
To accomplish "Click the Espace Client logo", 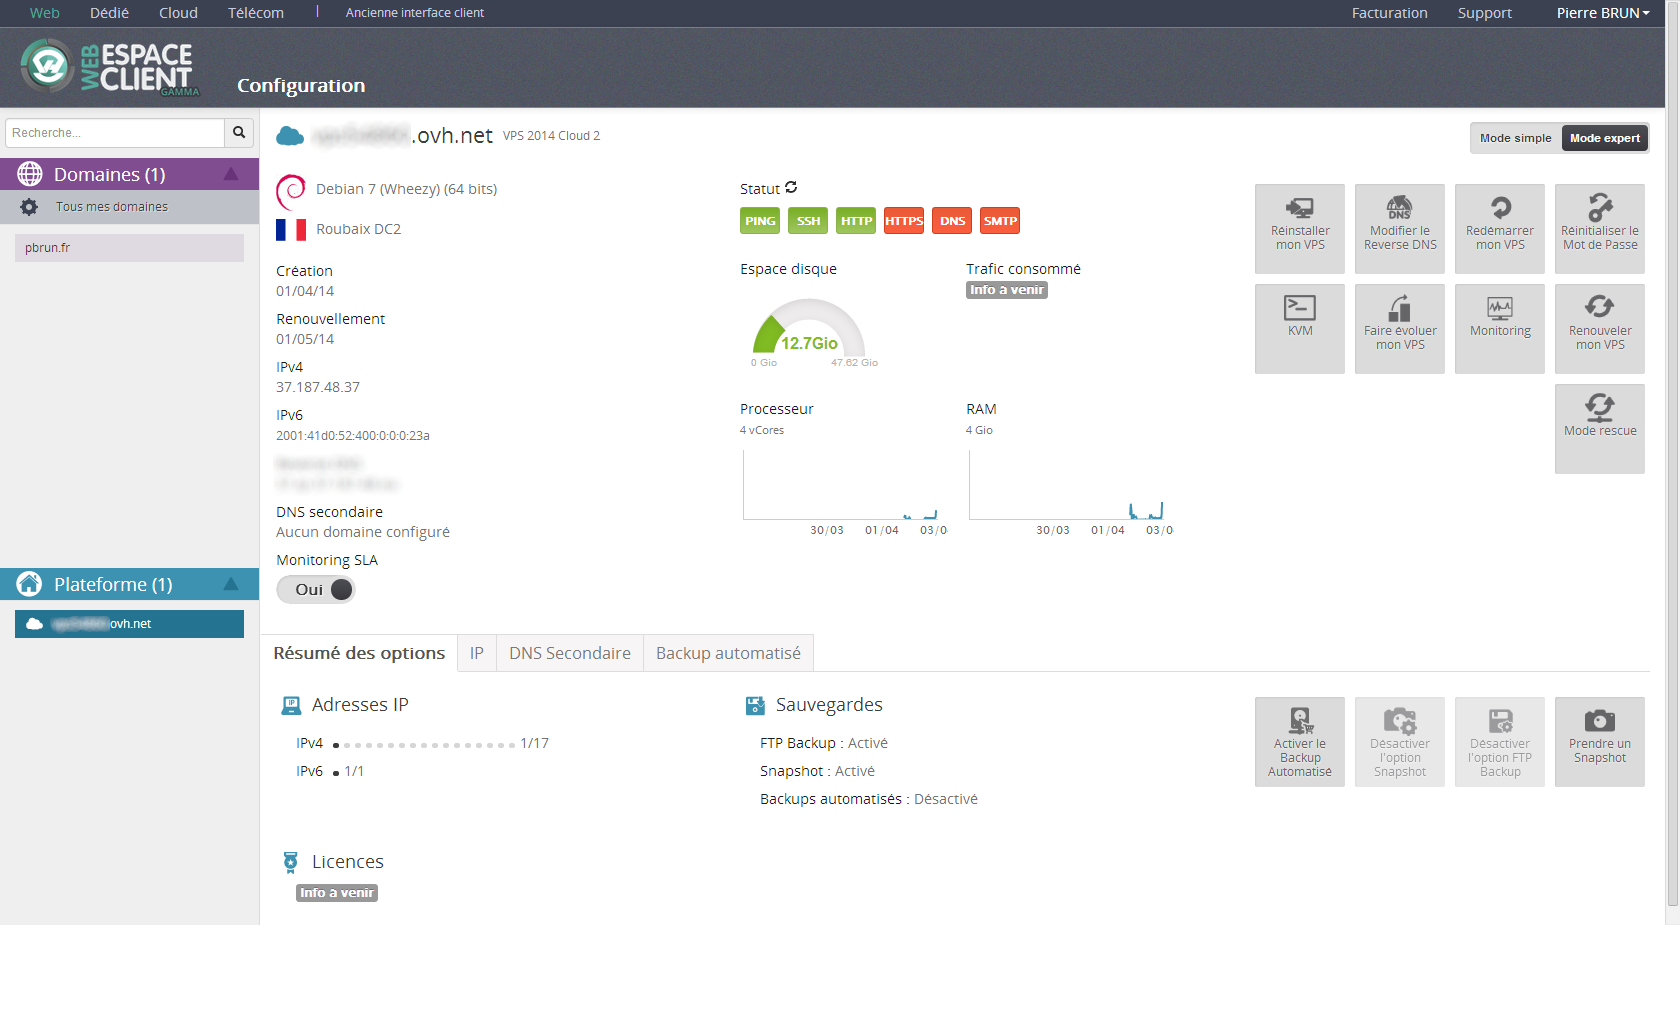I will [109, 68].
